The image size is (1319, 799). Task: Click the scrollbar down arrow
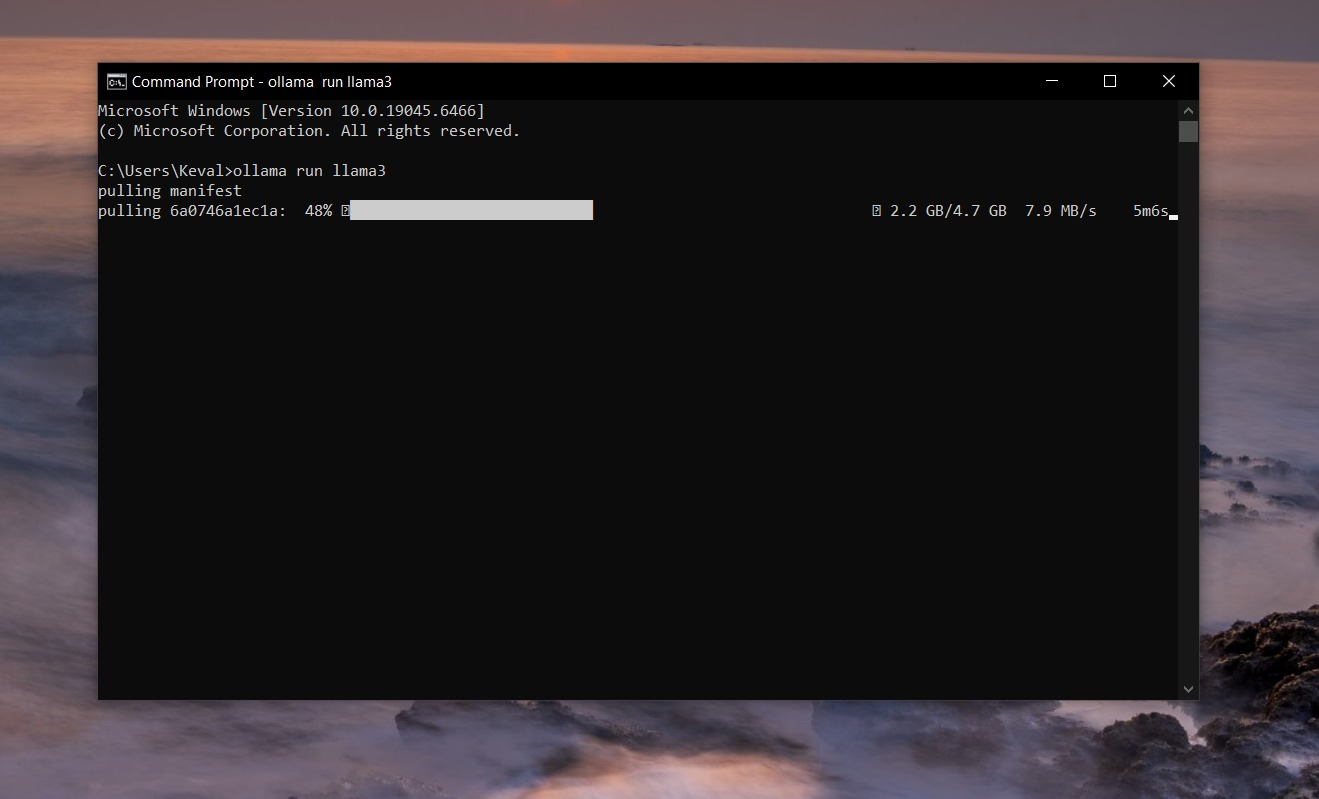[x=1187, y=688]
